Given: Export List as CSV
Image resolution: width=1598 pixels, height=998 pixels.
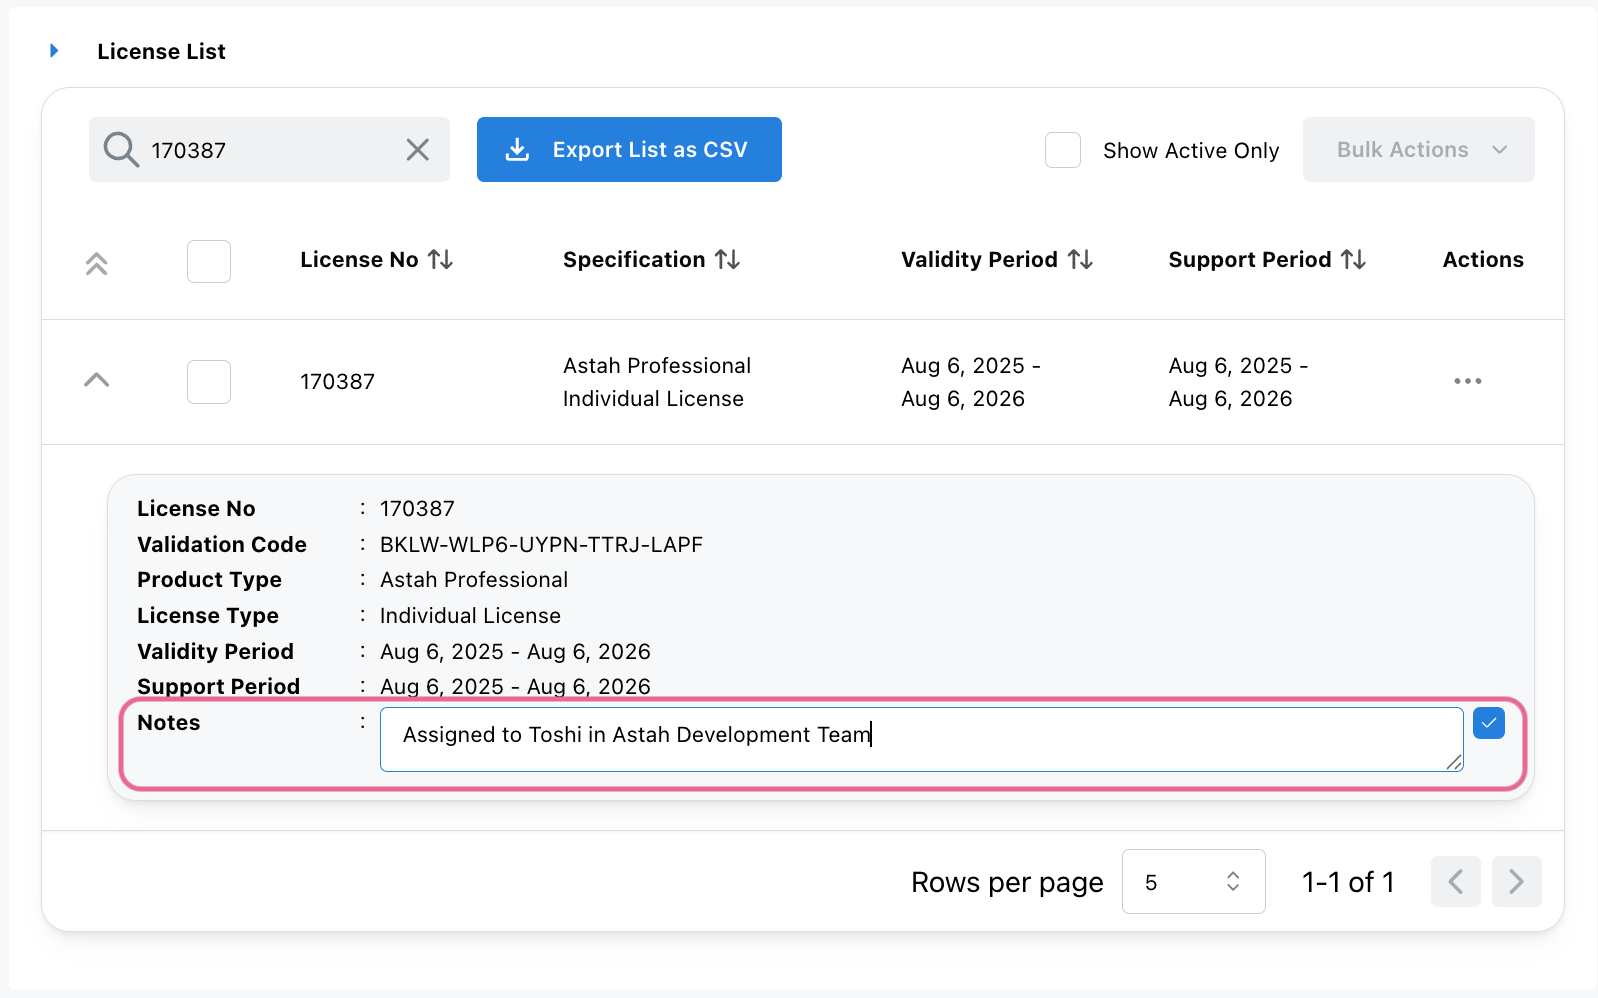Looking at the screenshot, I should click(629, 150).
